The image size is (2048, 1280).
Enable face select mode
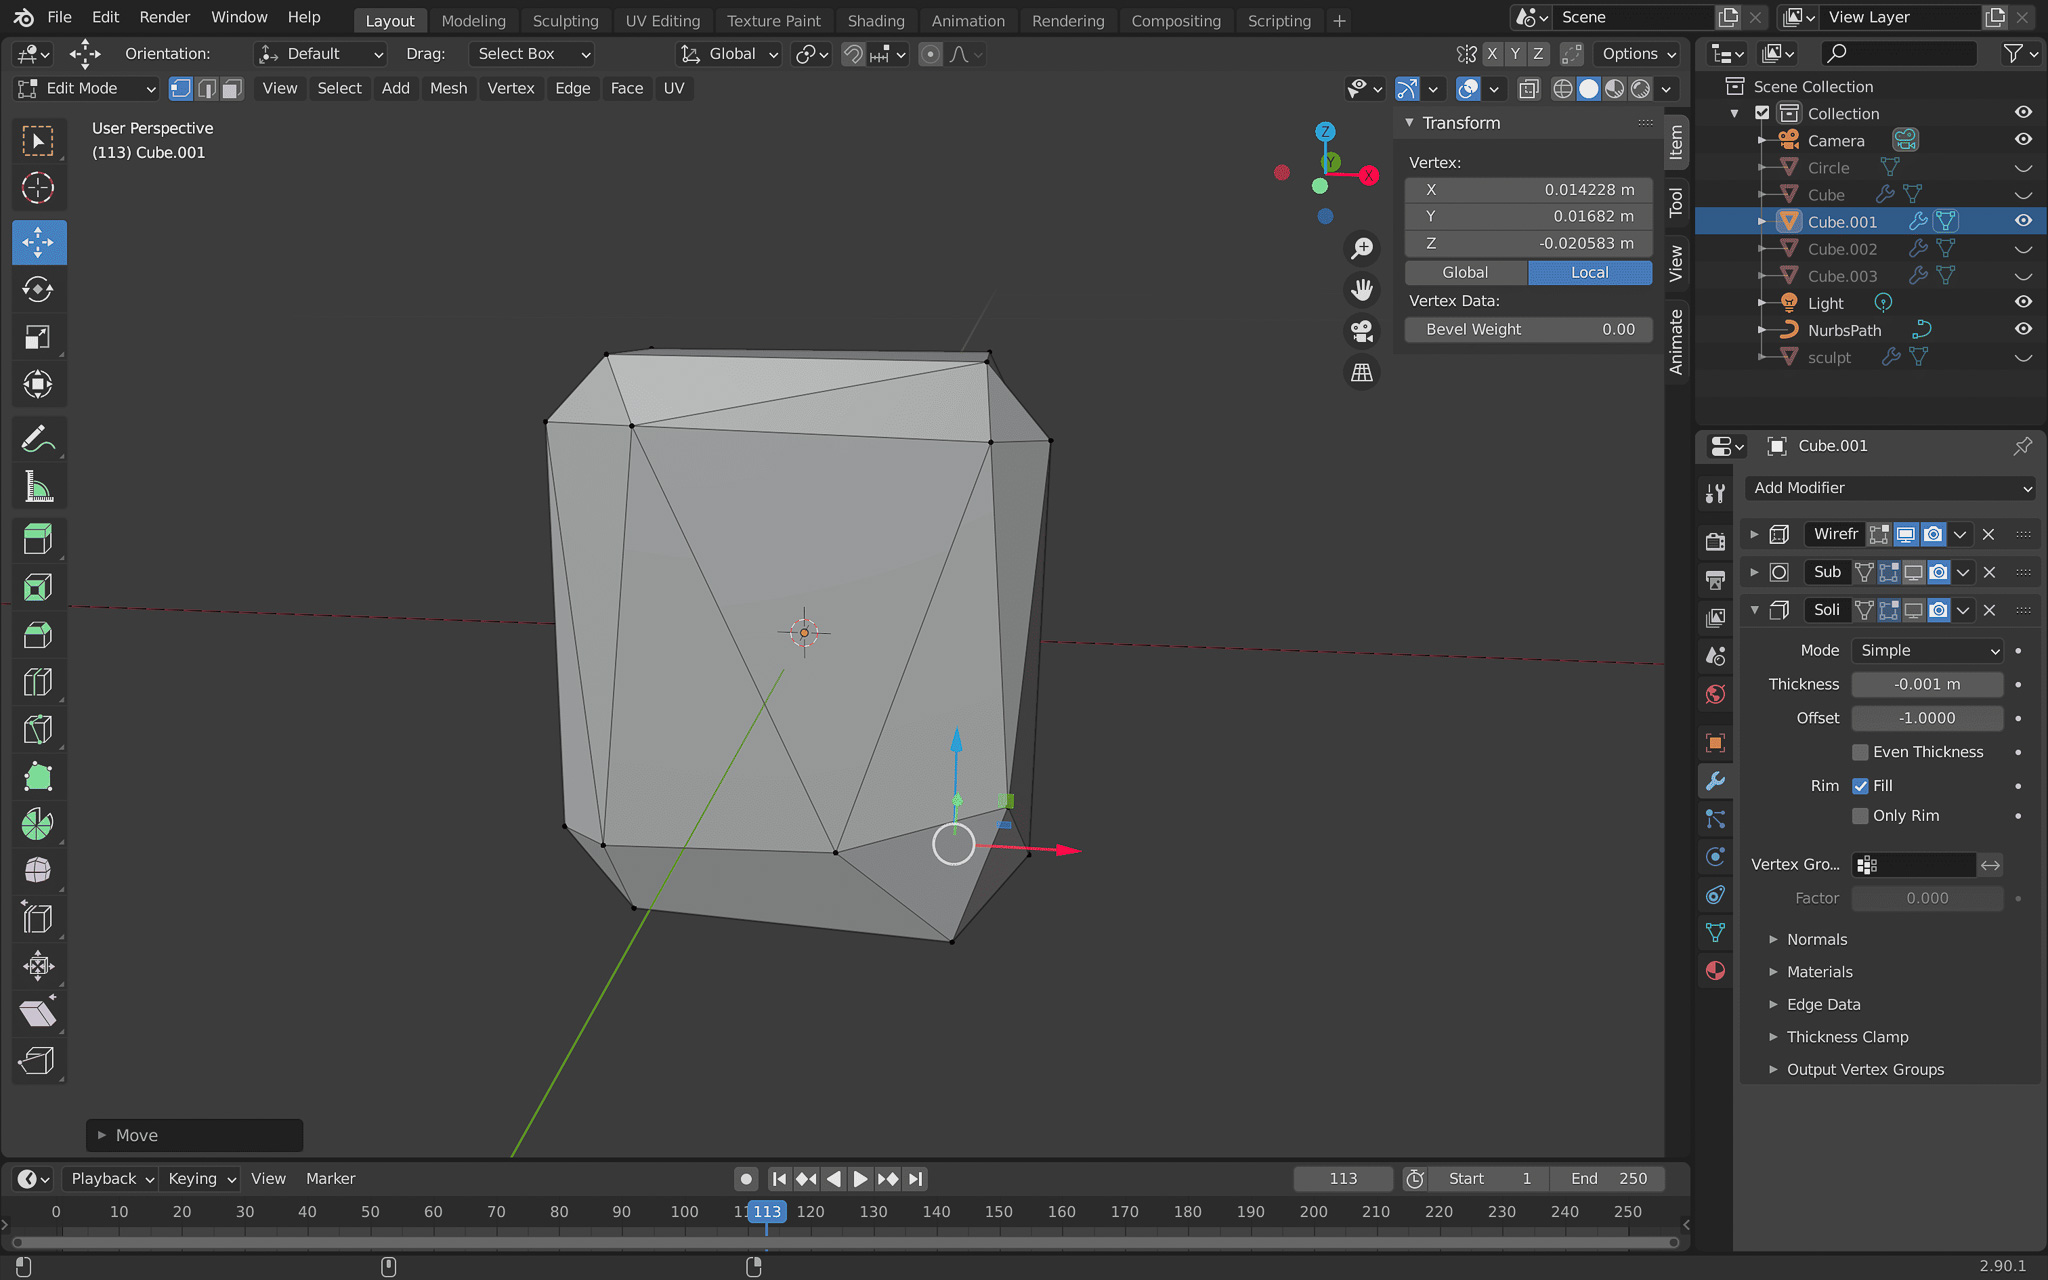(x=232, y=88)
